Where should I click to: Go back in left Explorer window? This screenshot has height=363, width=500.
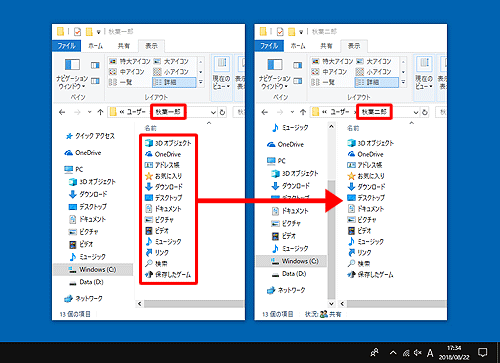pyautogui.click(x=62, y=112)
